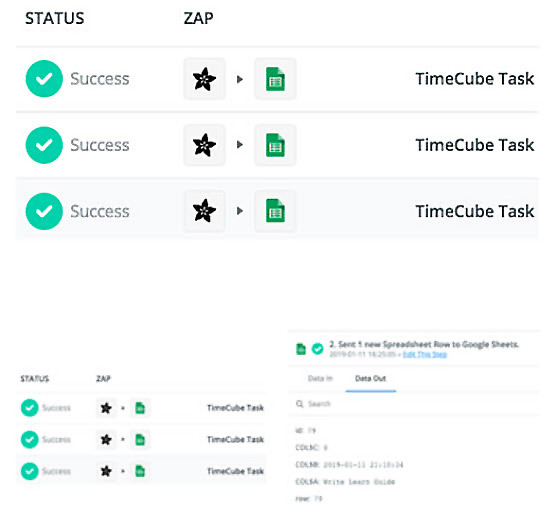
Task: Click the green success checkmark in third large row
Action: click(x=44, y=211)
